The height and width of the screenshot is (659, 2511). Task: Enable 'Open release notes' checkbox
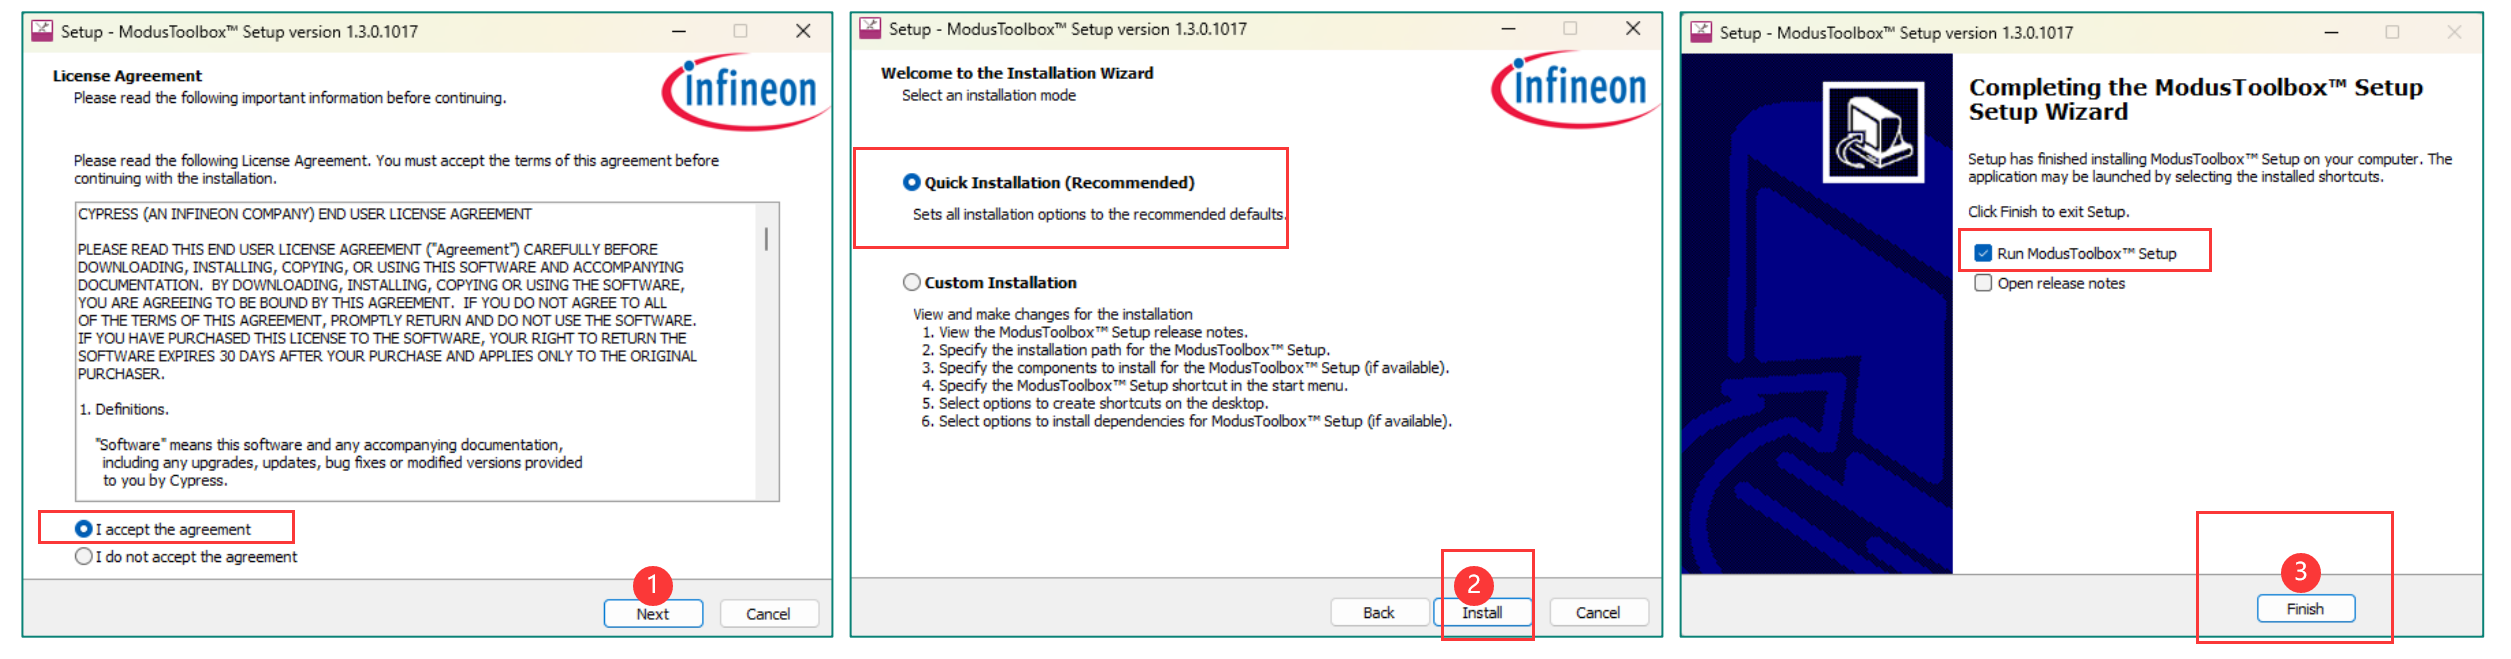tap(1983, 284)
